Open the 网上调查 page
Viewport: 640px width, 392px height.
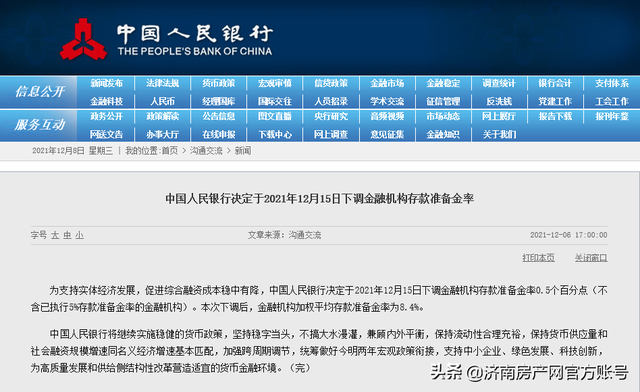[331, 134]
